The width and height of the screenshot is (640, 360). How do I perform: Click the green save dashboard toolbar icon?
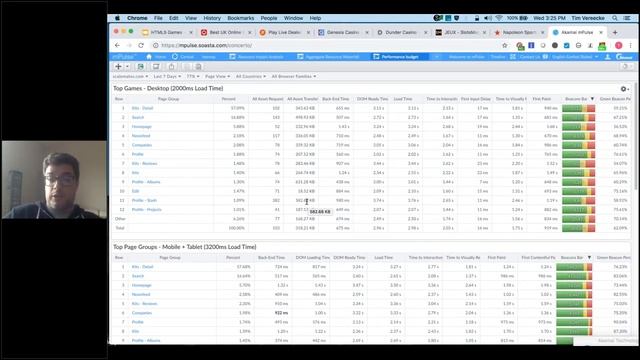(x=140, y=67)
